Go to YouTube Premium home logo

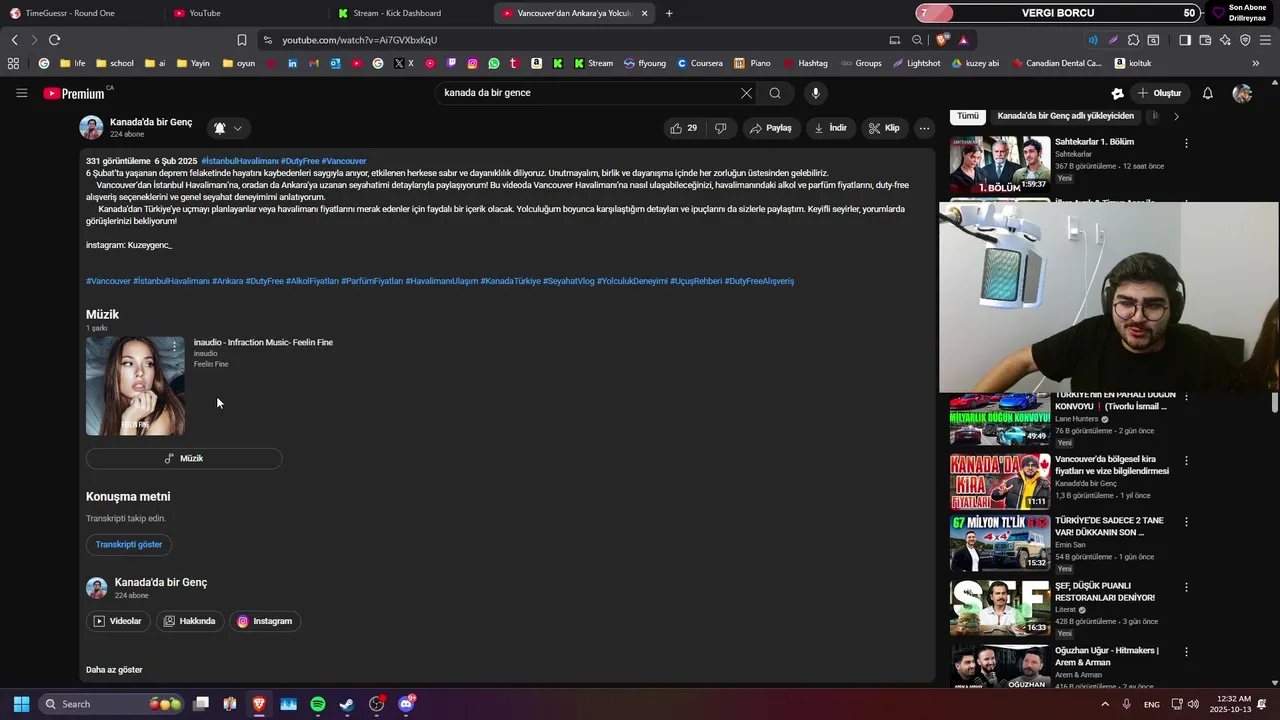[76, 93]
